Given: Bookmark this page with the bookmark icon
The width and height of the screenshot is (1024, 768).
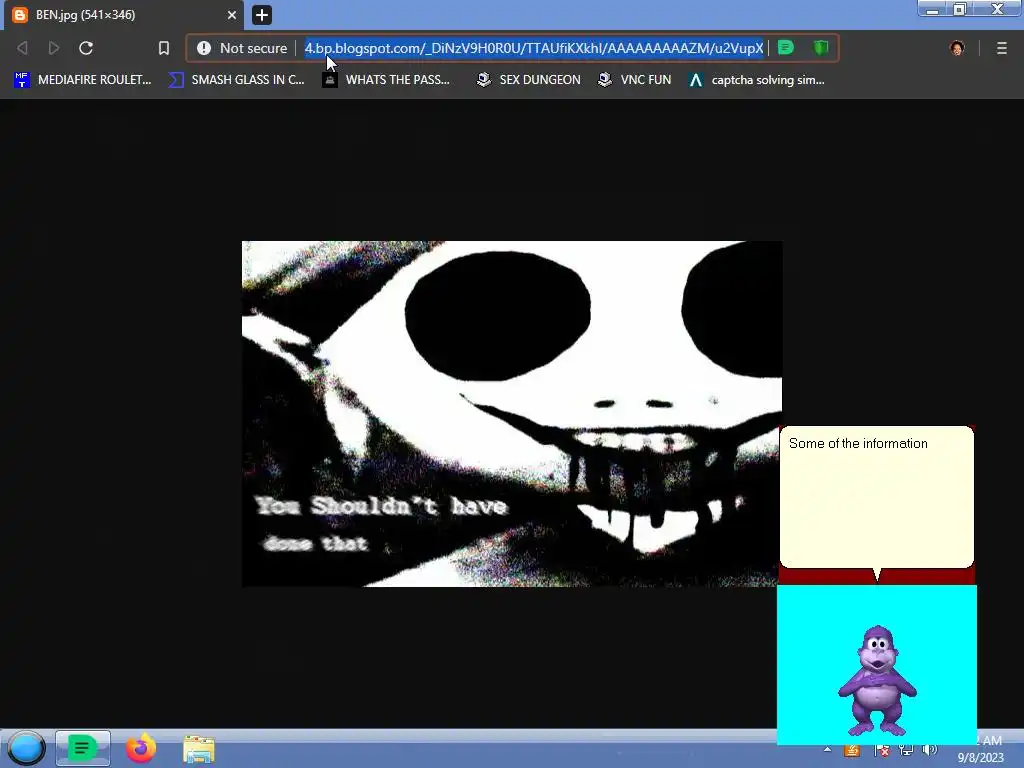Looking at the screenshot, I should coord(164,48).
